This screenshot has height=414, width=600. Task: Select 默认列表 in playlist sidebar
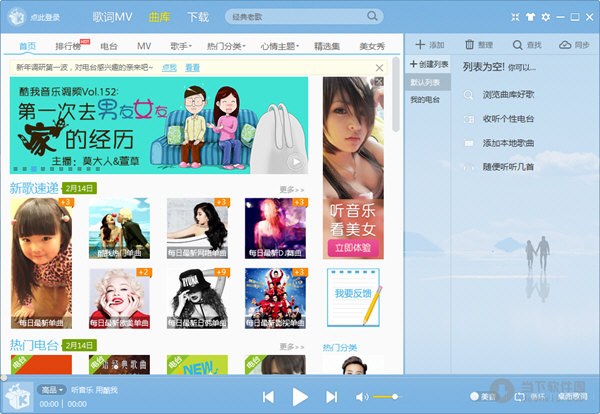[x=428, y=82]
